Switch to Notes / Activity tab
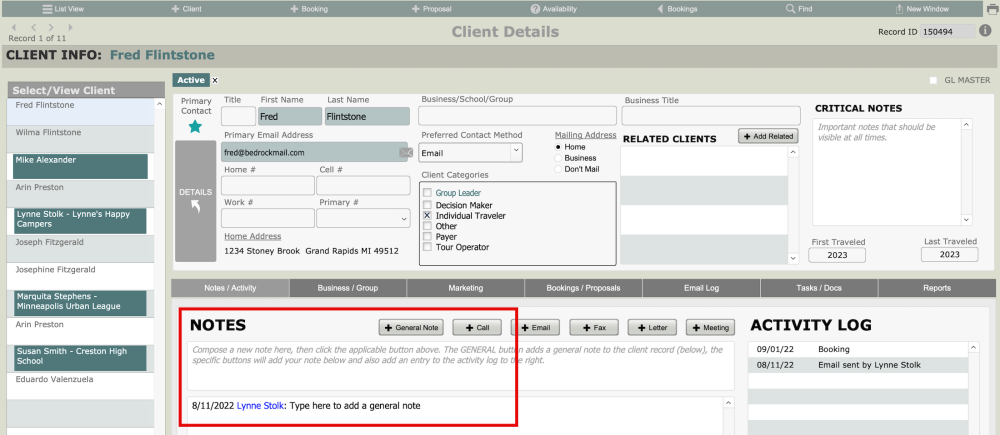Image resolution: width=1000 pixels, height=435 pixels. 230,288
